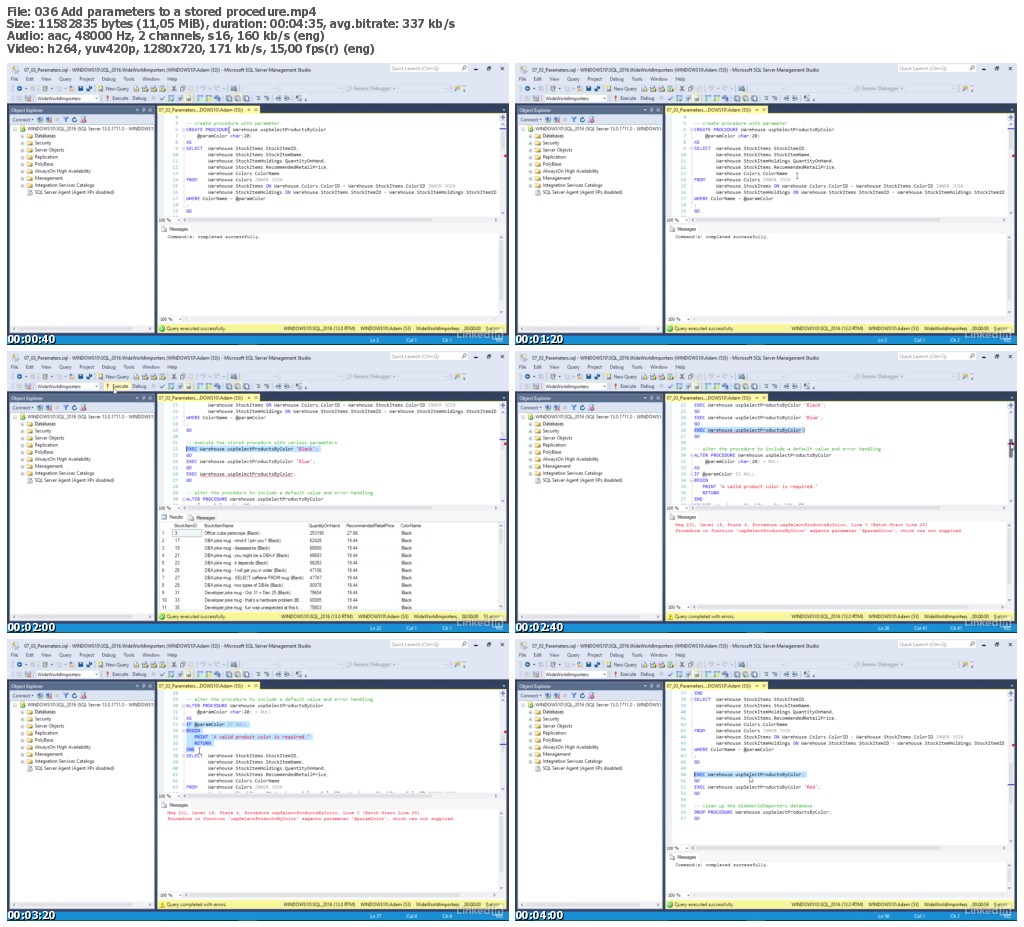The height and width of the screenshot is (927, 1024).
Task: Collapse the WINDOWS10\SQL_2016 server node, 00:03:20 frame
Action: (15, 705)
